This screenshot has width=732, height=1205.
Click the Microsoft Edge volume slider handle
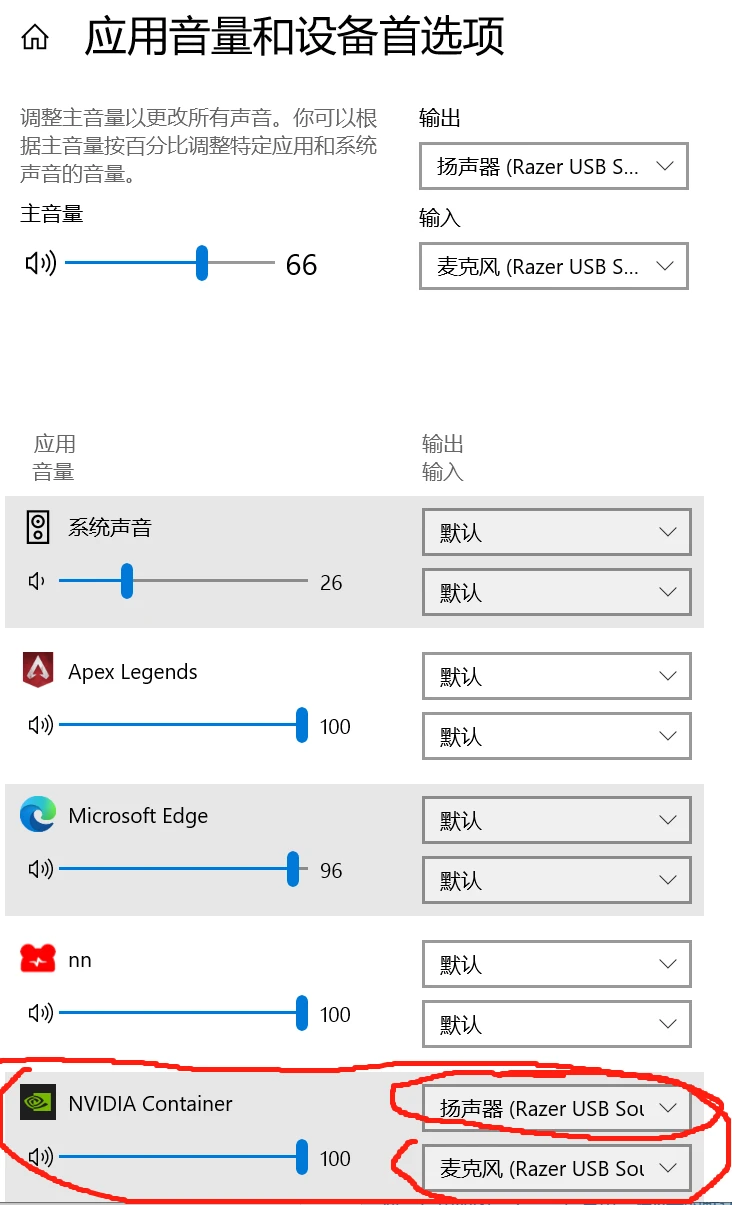click(x=293, y=869)
